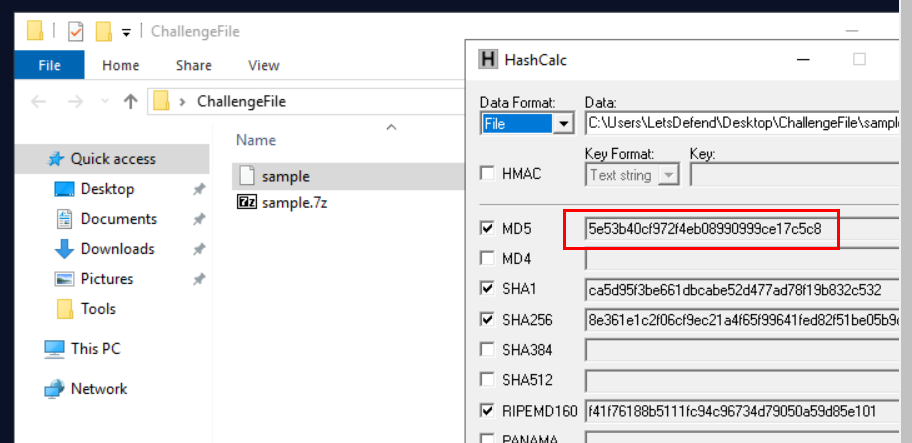Open Documents in the navigation pane
Viewport: 912px width, 443px height.
[119, 219]
